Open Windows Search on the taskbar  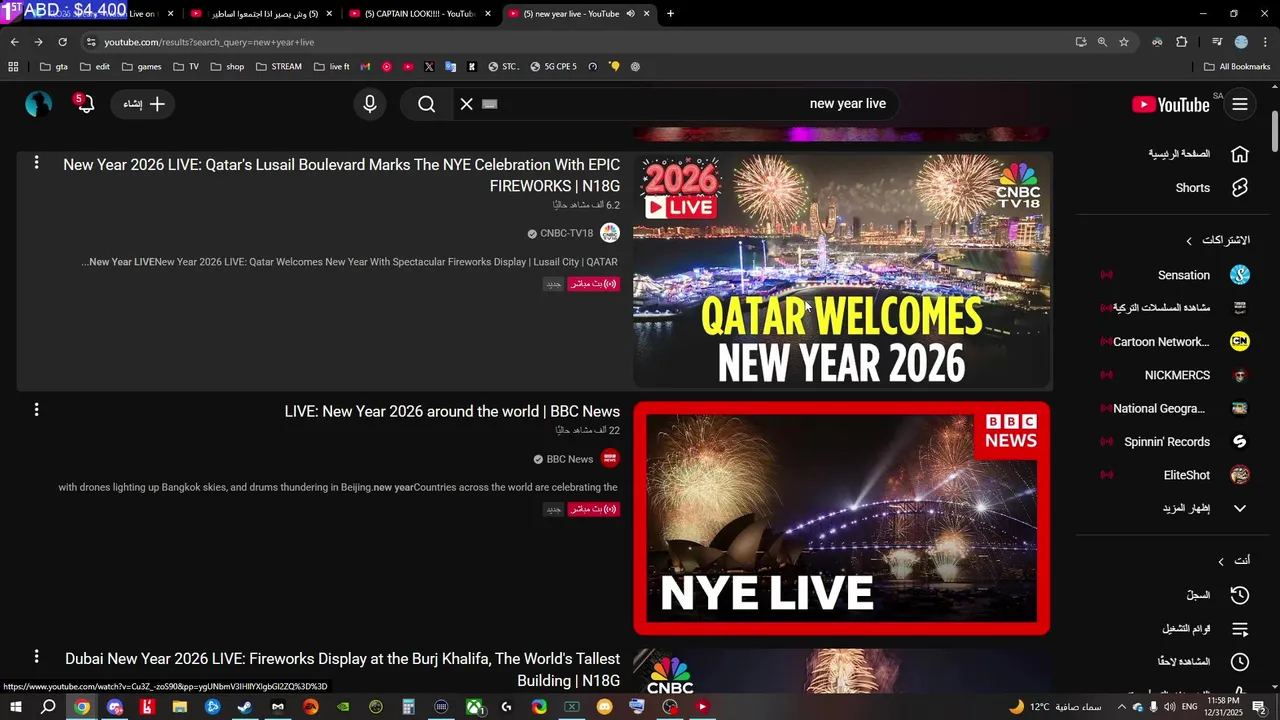coord(48,707)
